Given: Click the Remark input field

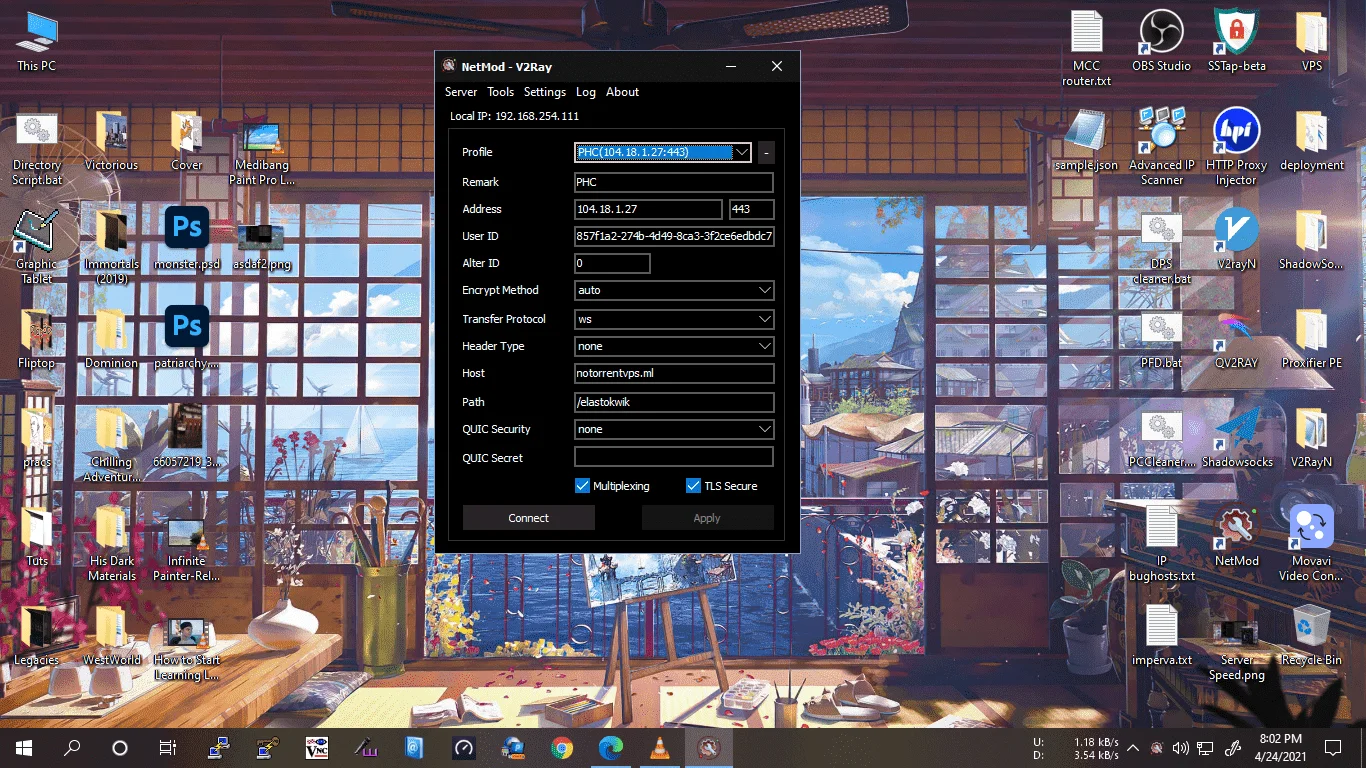Looking at the screenshot, I should (x=674, y=183).
